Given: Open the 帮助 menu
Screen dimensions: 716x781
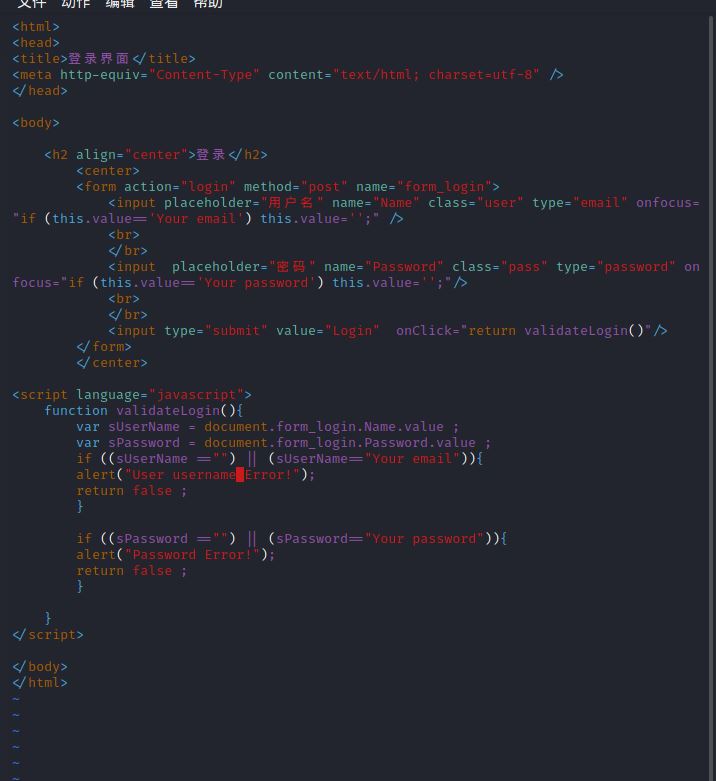Looking at the screenshot, I should point(208,3).
